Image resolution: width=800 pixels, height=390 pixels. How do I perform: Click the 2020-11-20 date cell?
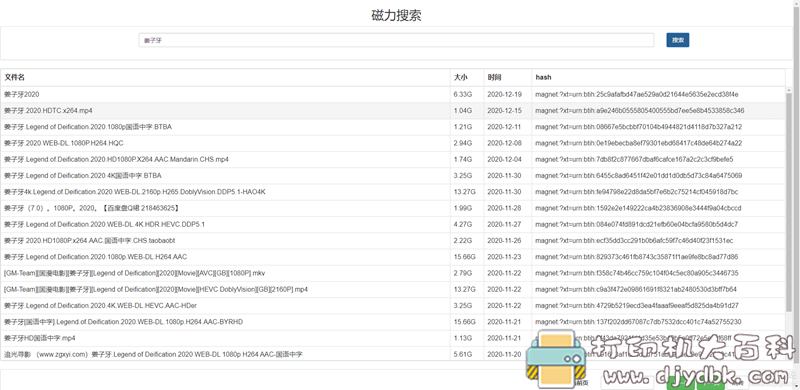[504, 354]
